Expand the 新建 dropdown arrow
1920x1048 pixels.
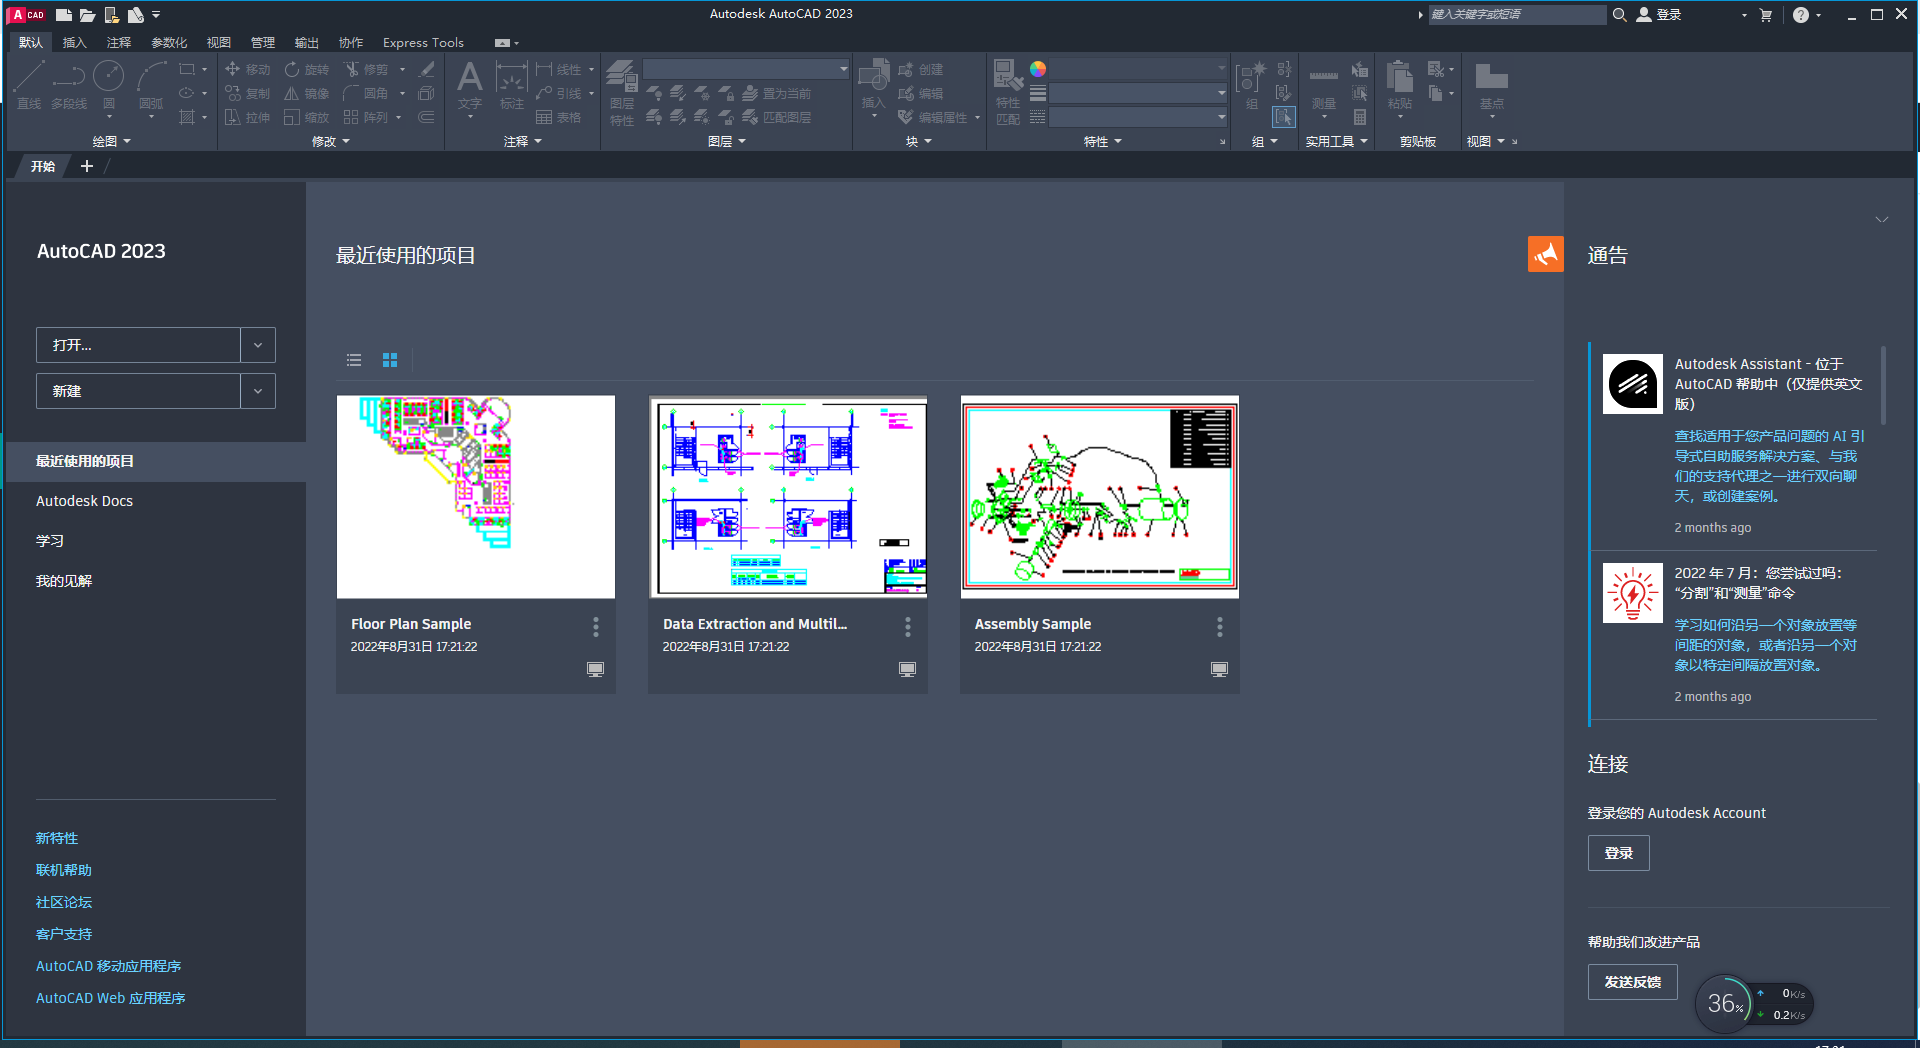(x=258, y=391)
